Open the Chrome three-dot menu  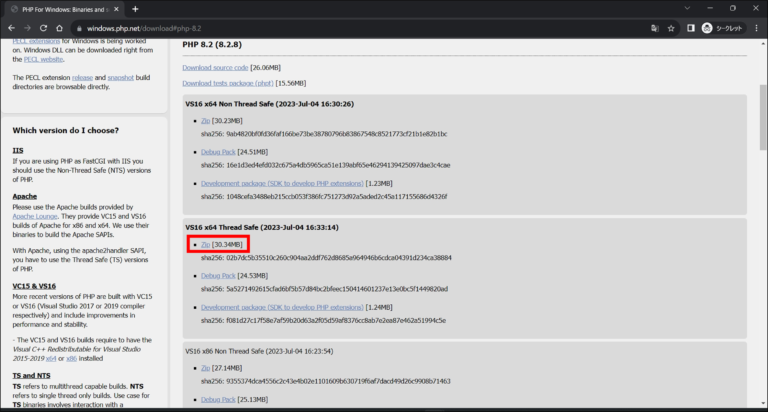757,28
